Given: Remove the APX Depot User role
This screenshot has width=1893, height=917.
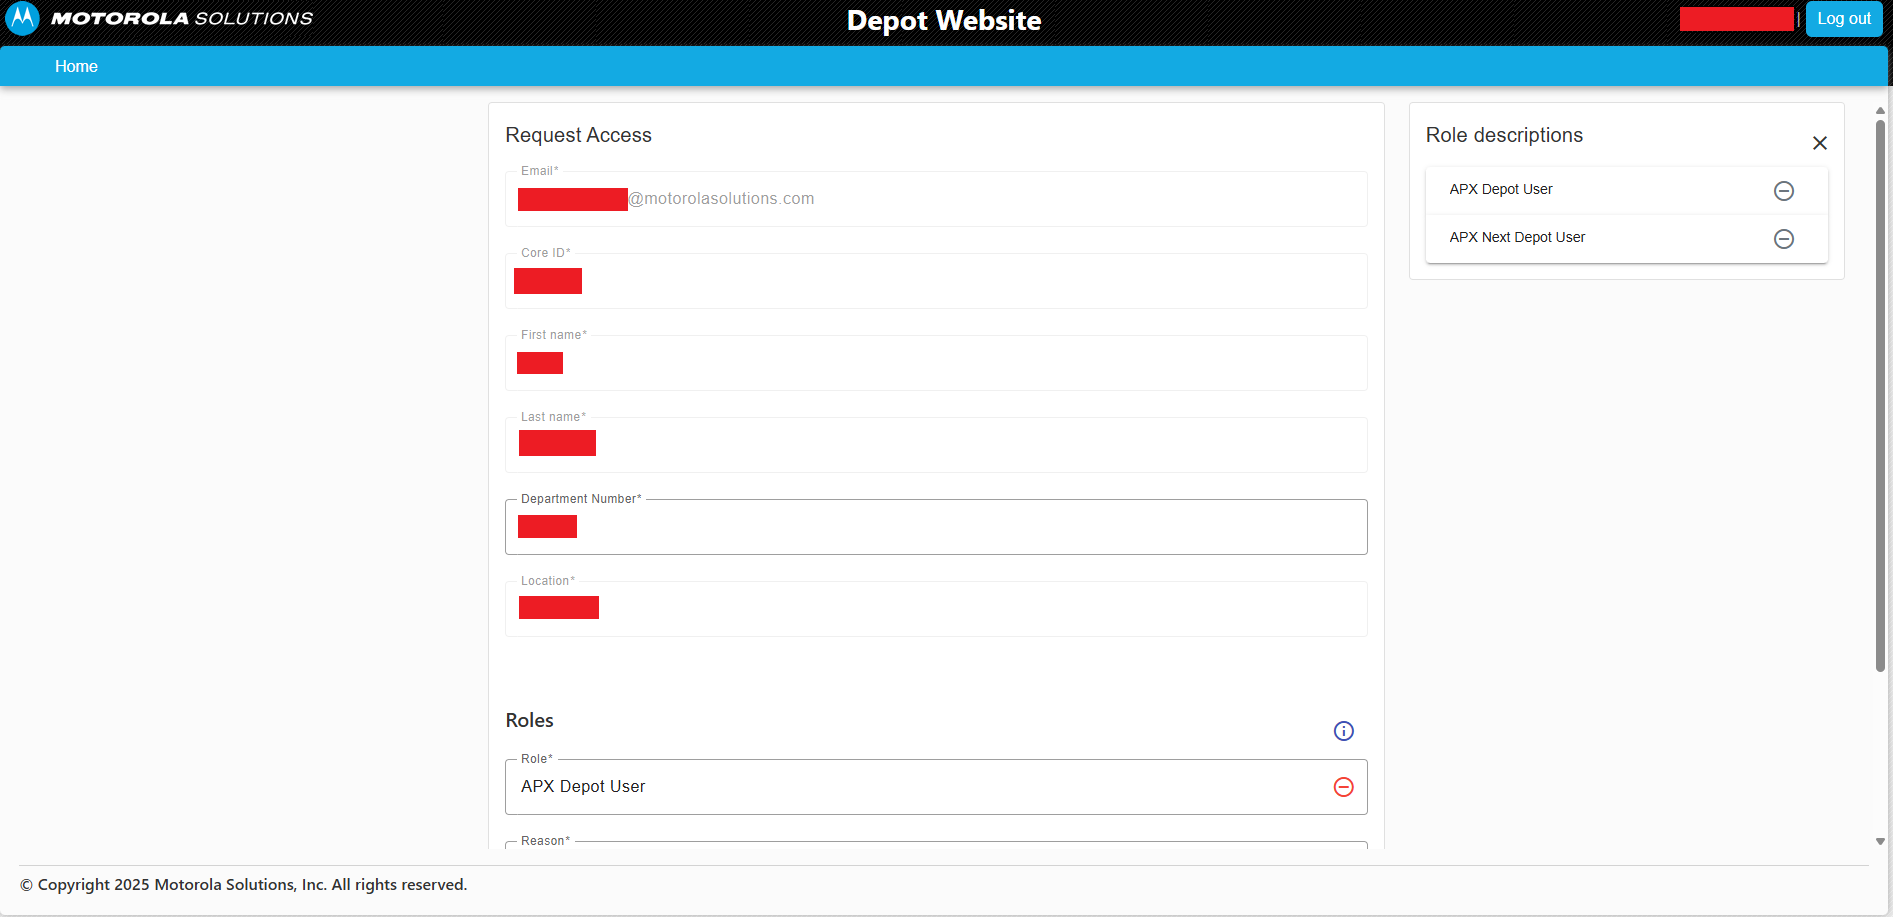Looking at the screenshot, I should click(1343, 787).
